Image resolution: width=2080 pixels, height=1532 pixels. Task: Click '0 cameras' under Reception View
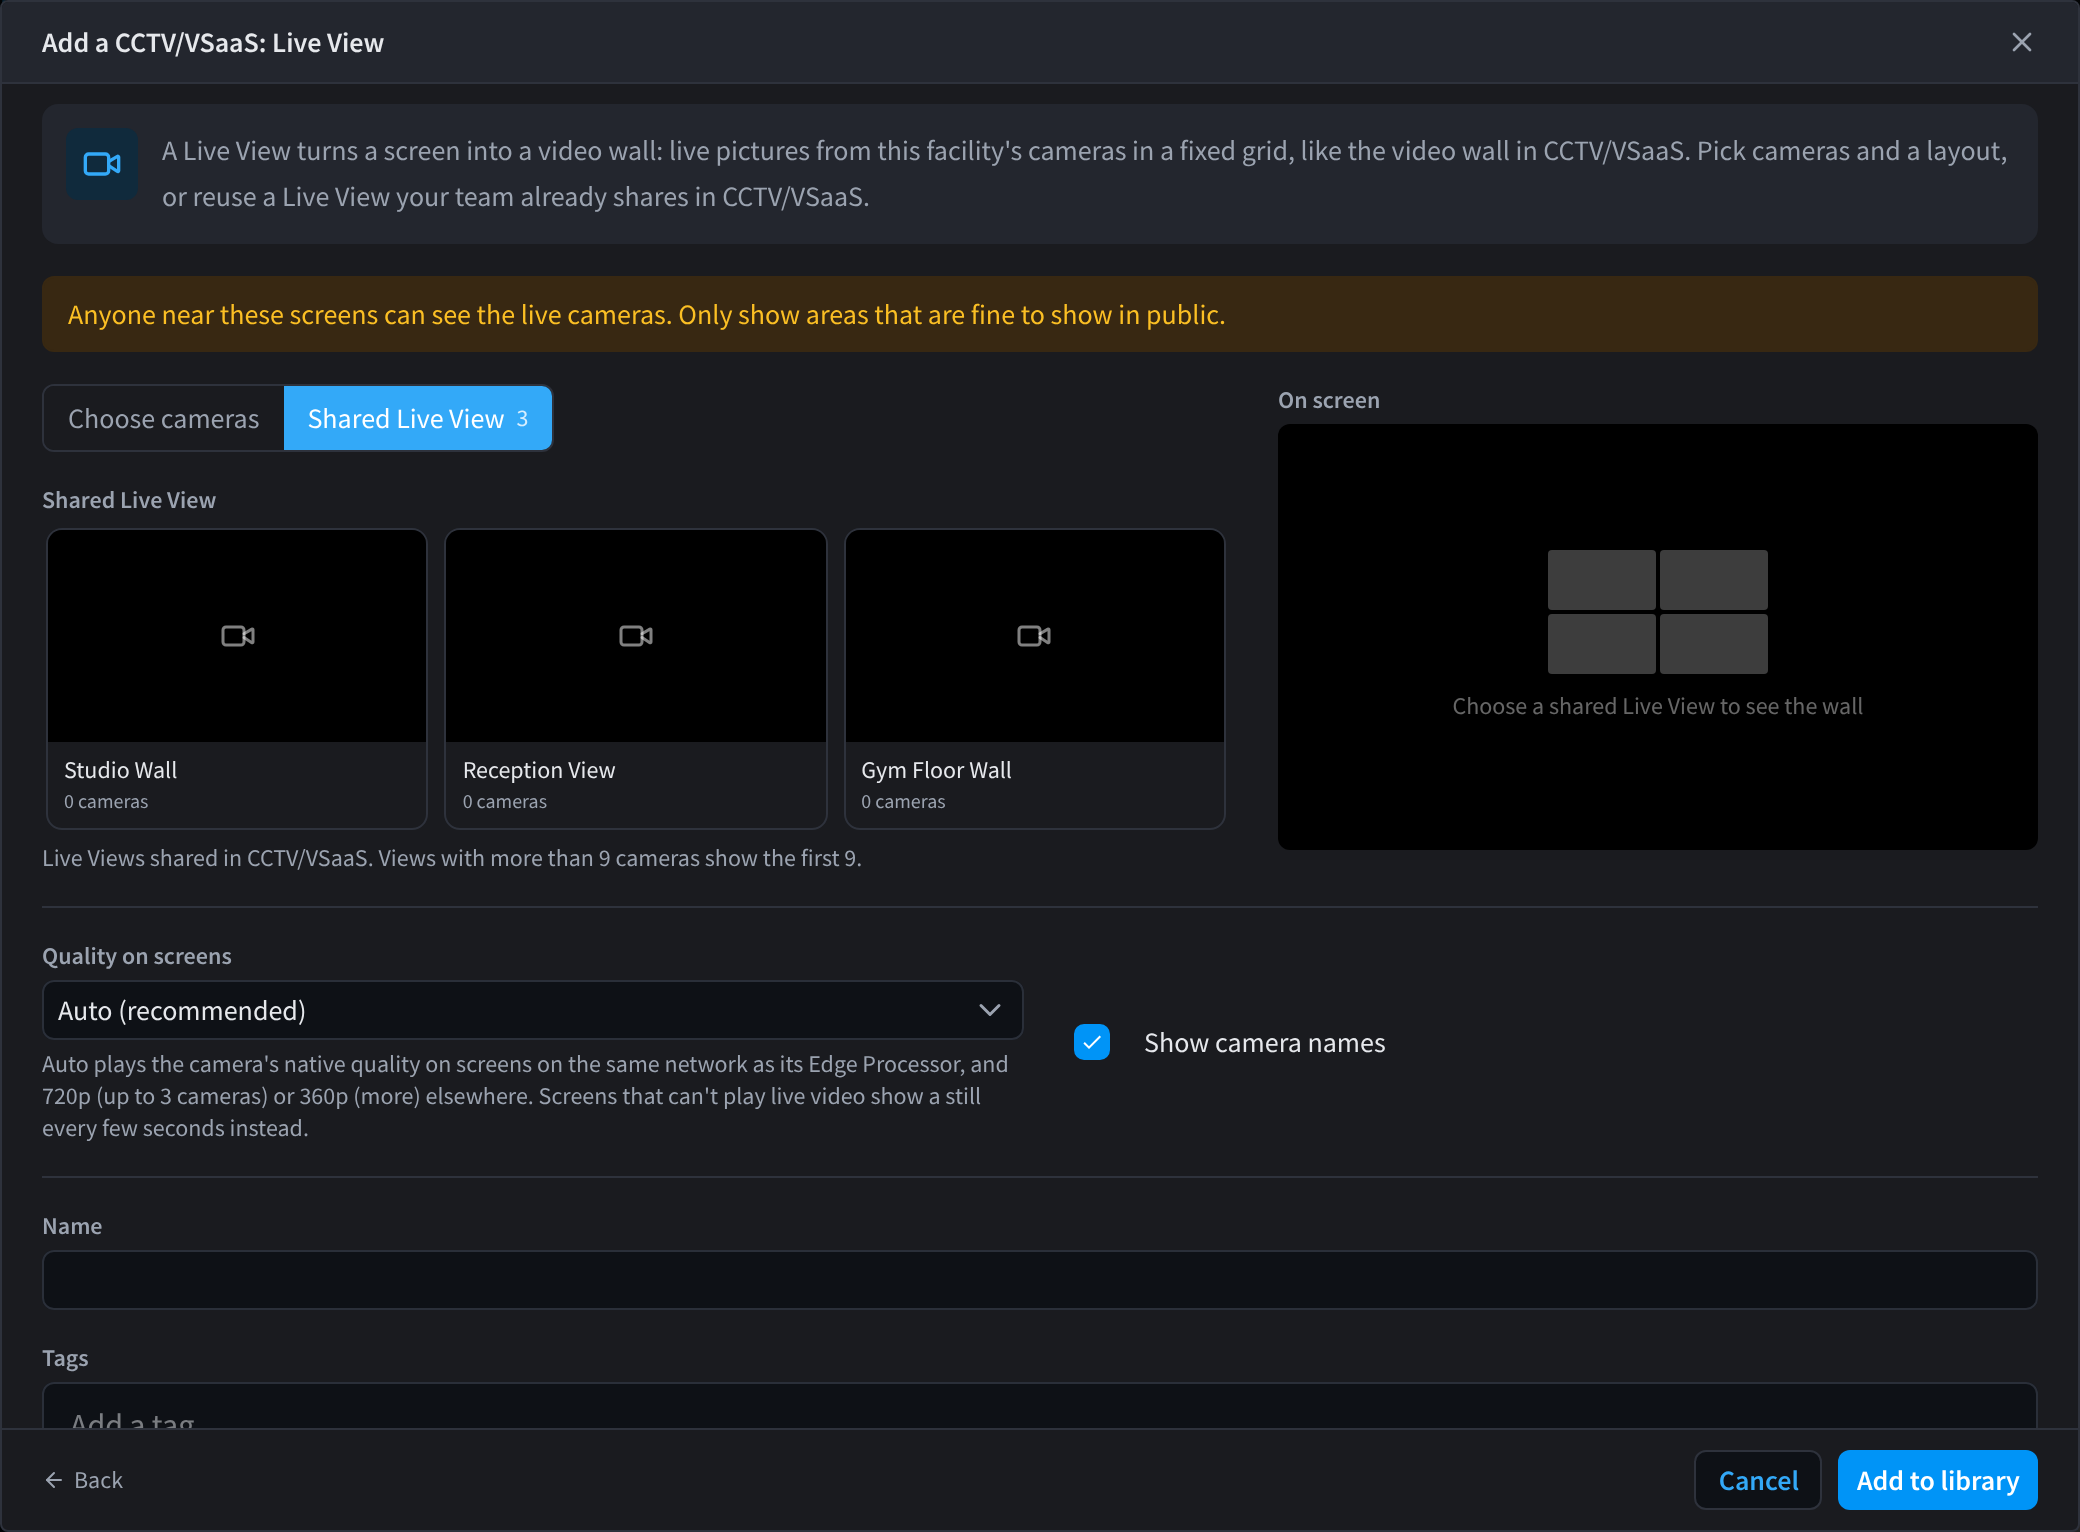pyautogui.click(x=505, y=802)
